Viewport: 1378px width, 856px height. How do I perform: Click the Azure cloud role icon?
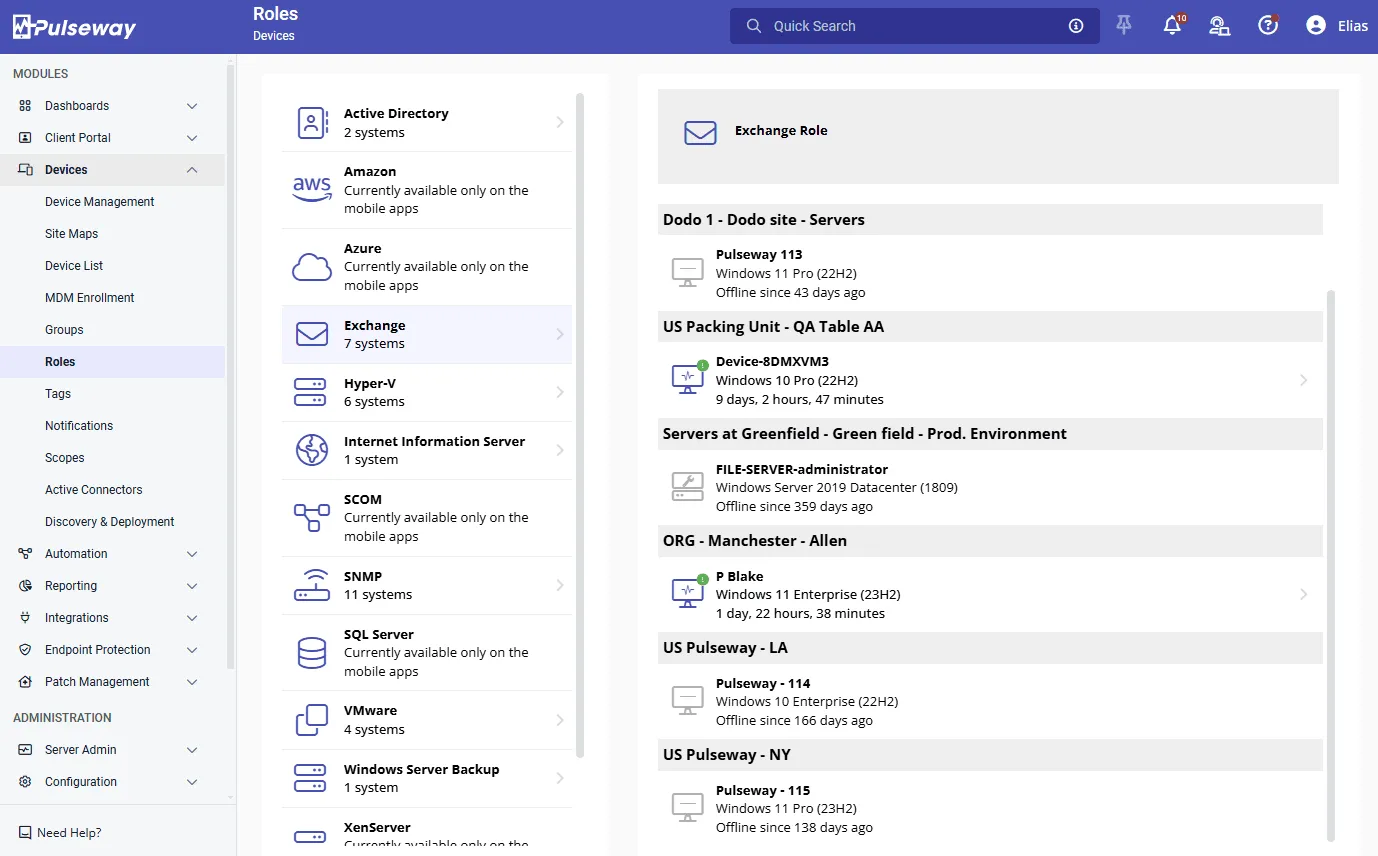[x=312, y=267]
